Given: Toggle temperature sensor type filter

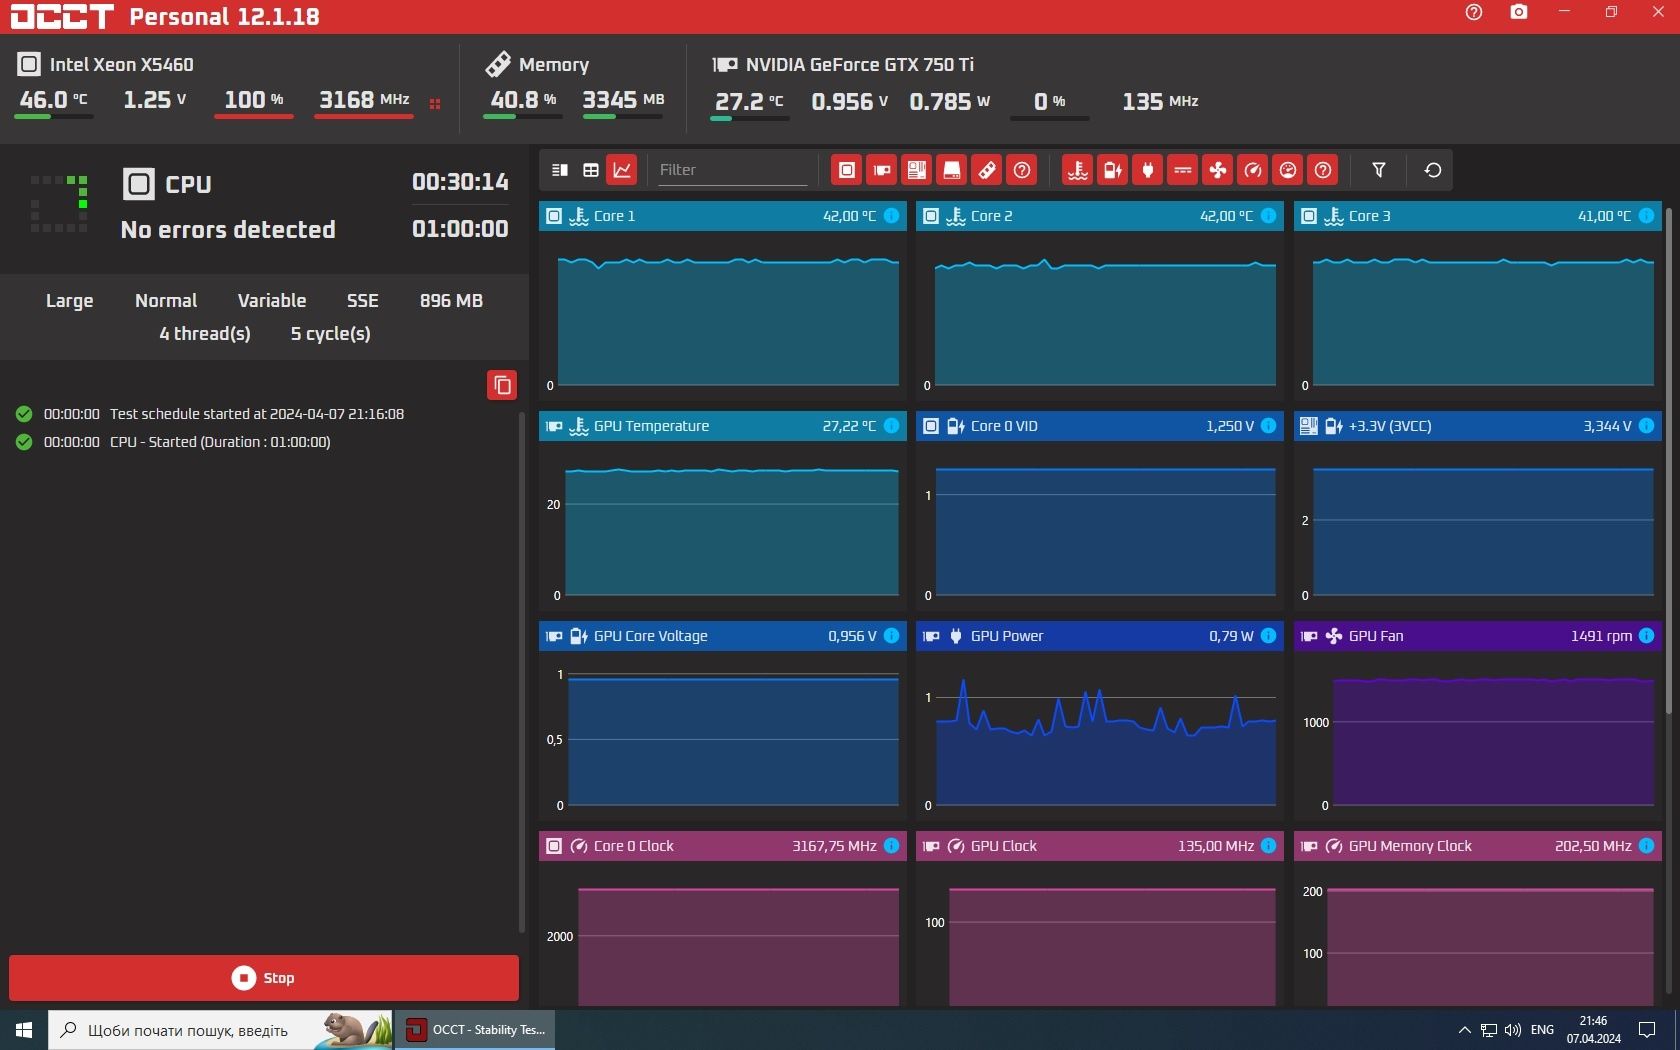Looking at the screenshot, I should [1078, 170].
